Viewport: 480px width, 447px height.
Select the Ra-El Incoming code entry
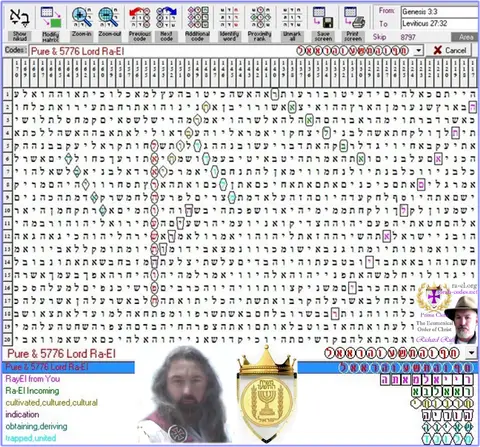32,391
